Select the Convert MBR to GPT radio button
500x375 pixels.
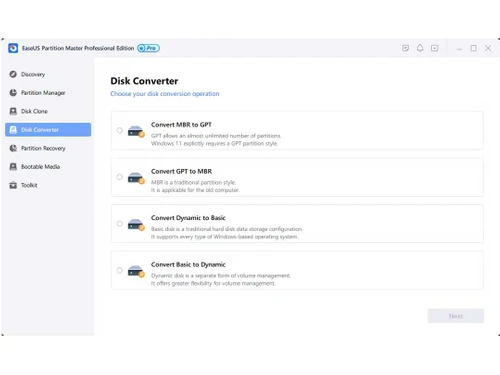(x=119, y=130)
